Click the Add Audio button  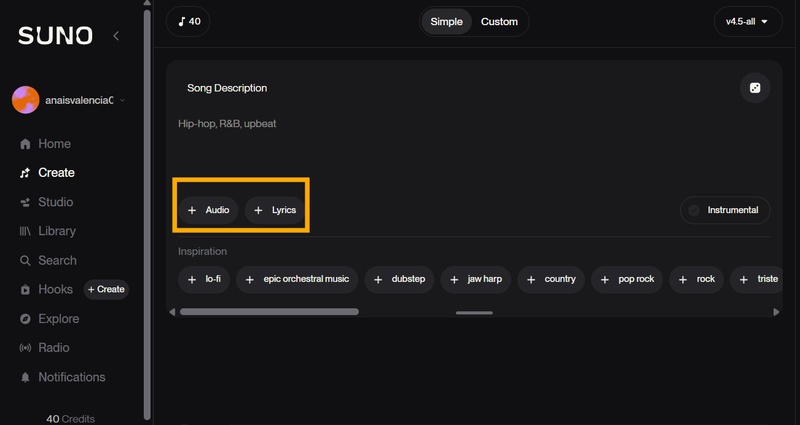tap(209, 210)
